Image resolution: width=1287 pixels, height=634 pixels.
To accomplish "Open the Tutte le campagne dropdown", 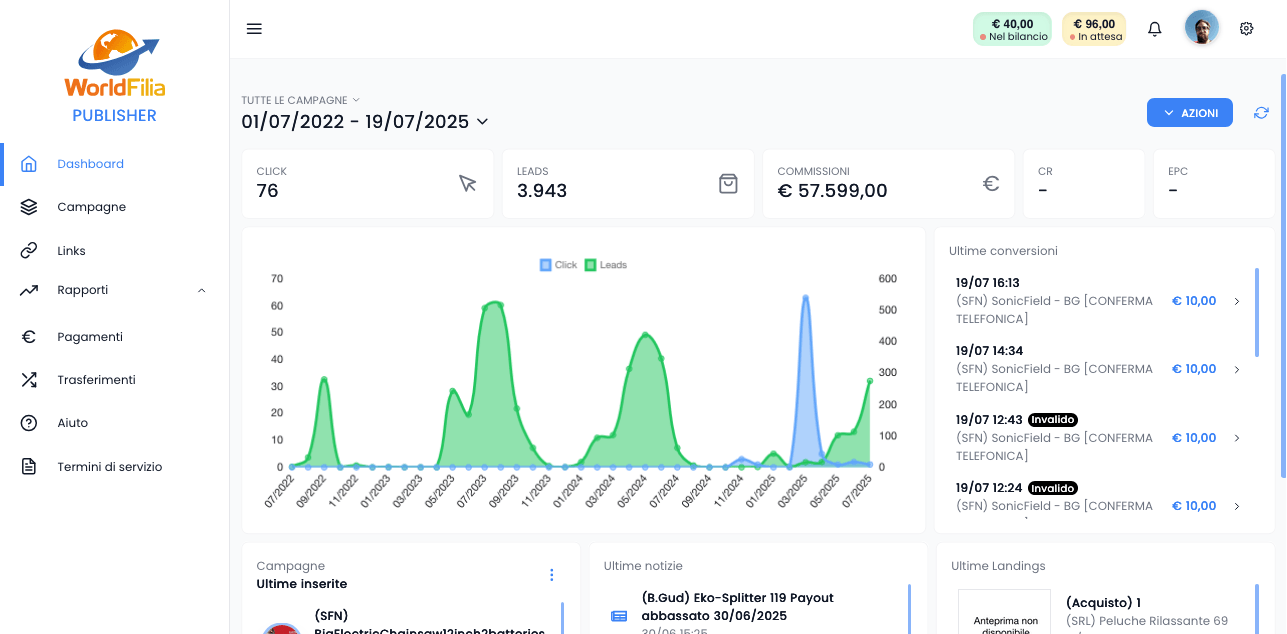I will 300,100.
